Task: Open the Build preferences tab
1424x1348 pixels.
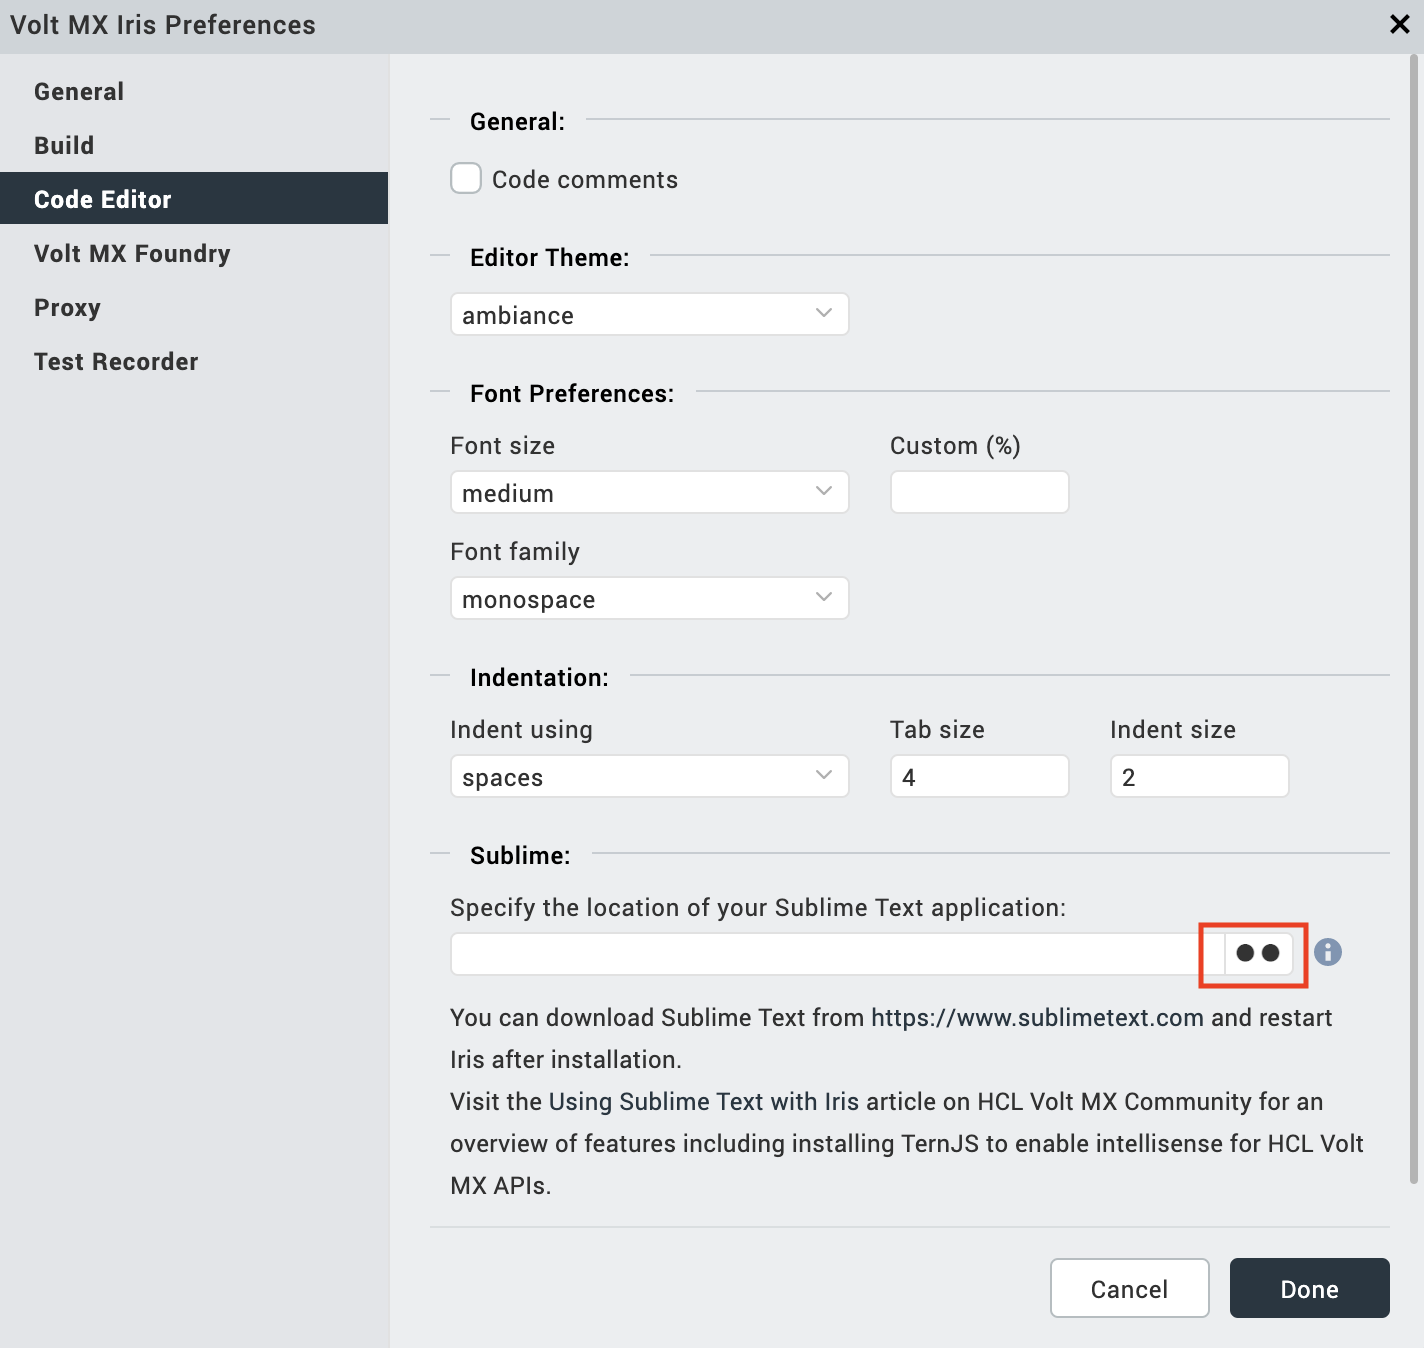Action: click(x=64, y=146)
